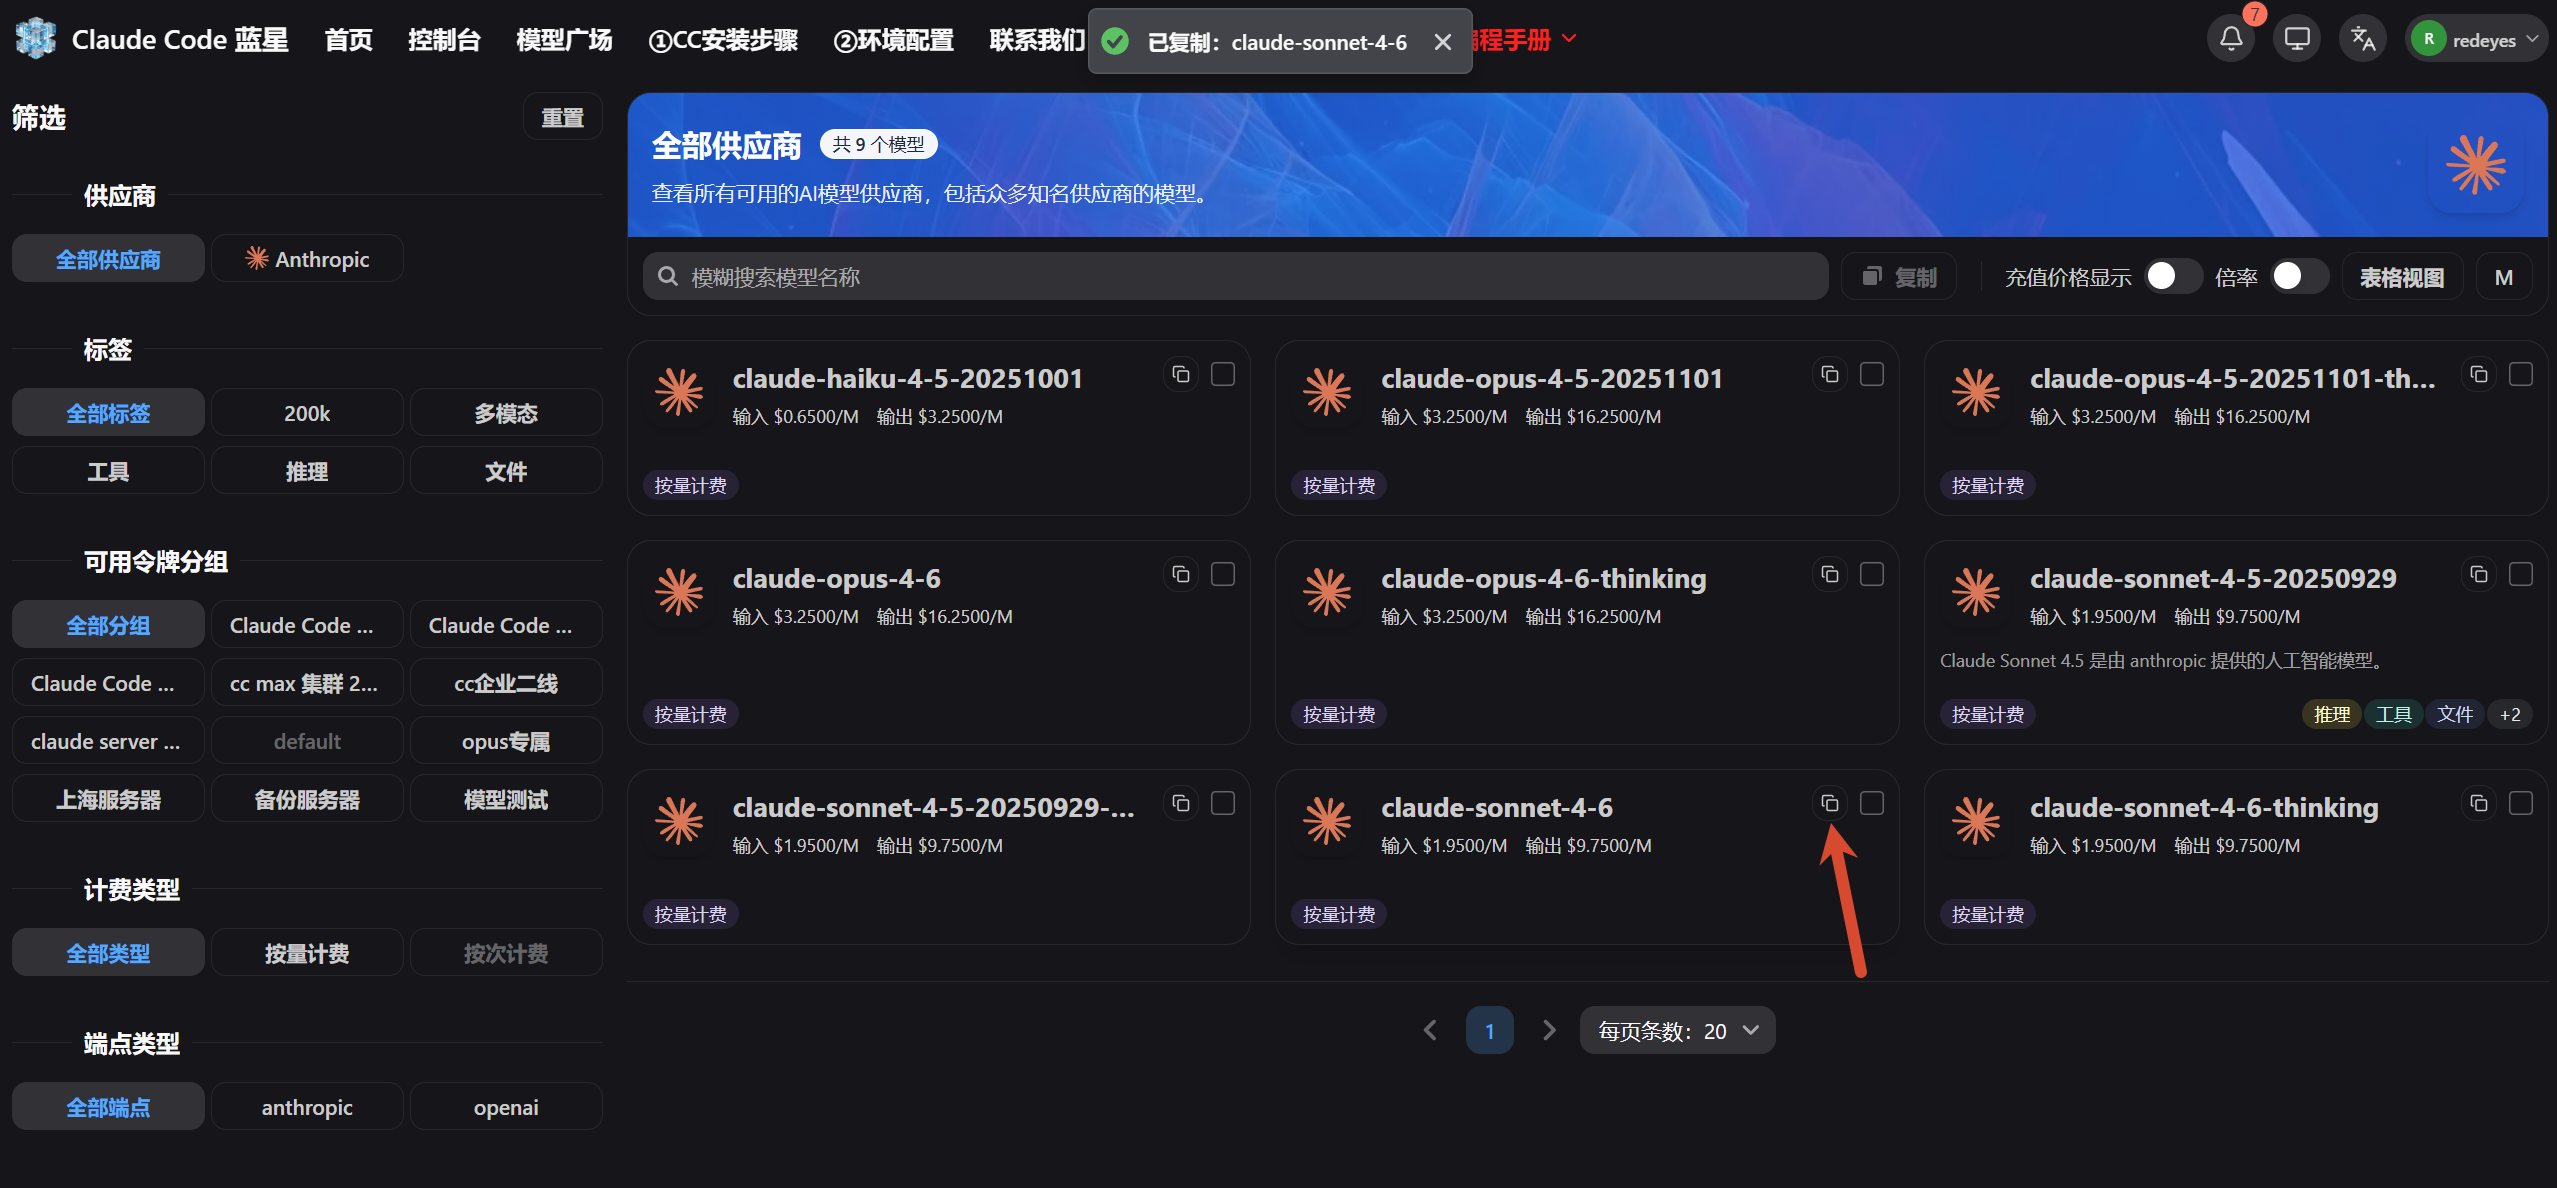Image resolution: width=2557 pixels, height=1188 pixels.
Task: Copy the claude-opus-4-6 model name
Action: pos(1181,574)
